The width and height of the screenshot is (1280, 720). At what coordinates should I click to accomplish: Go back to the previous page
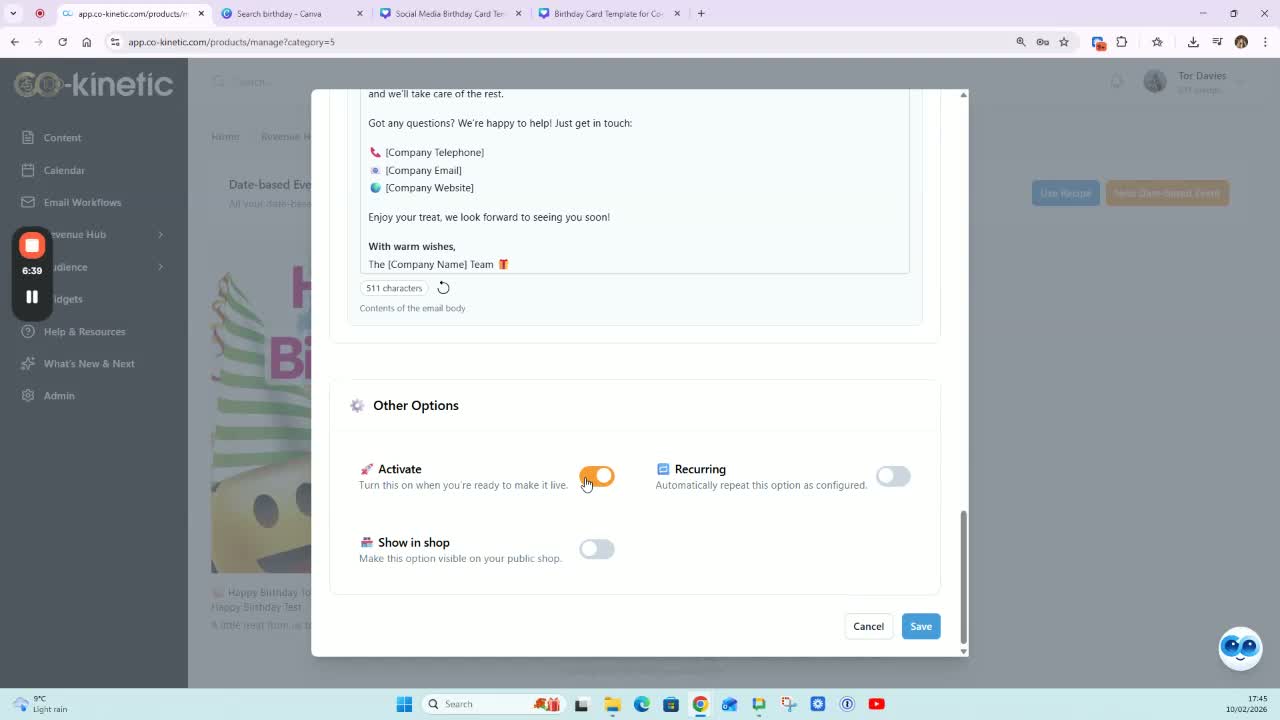coord(14,42)
